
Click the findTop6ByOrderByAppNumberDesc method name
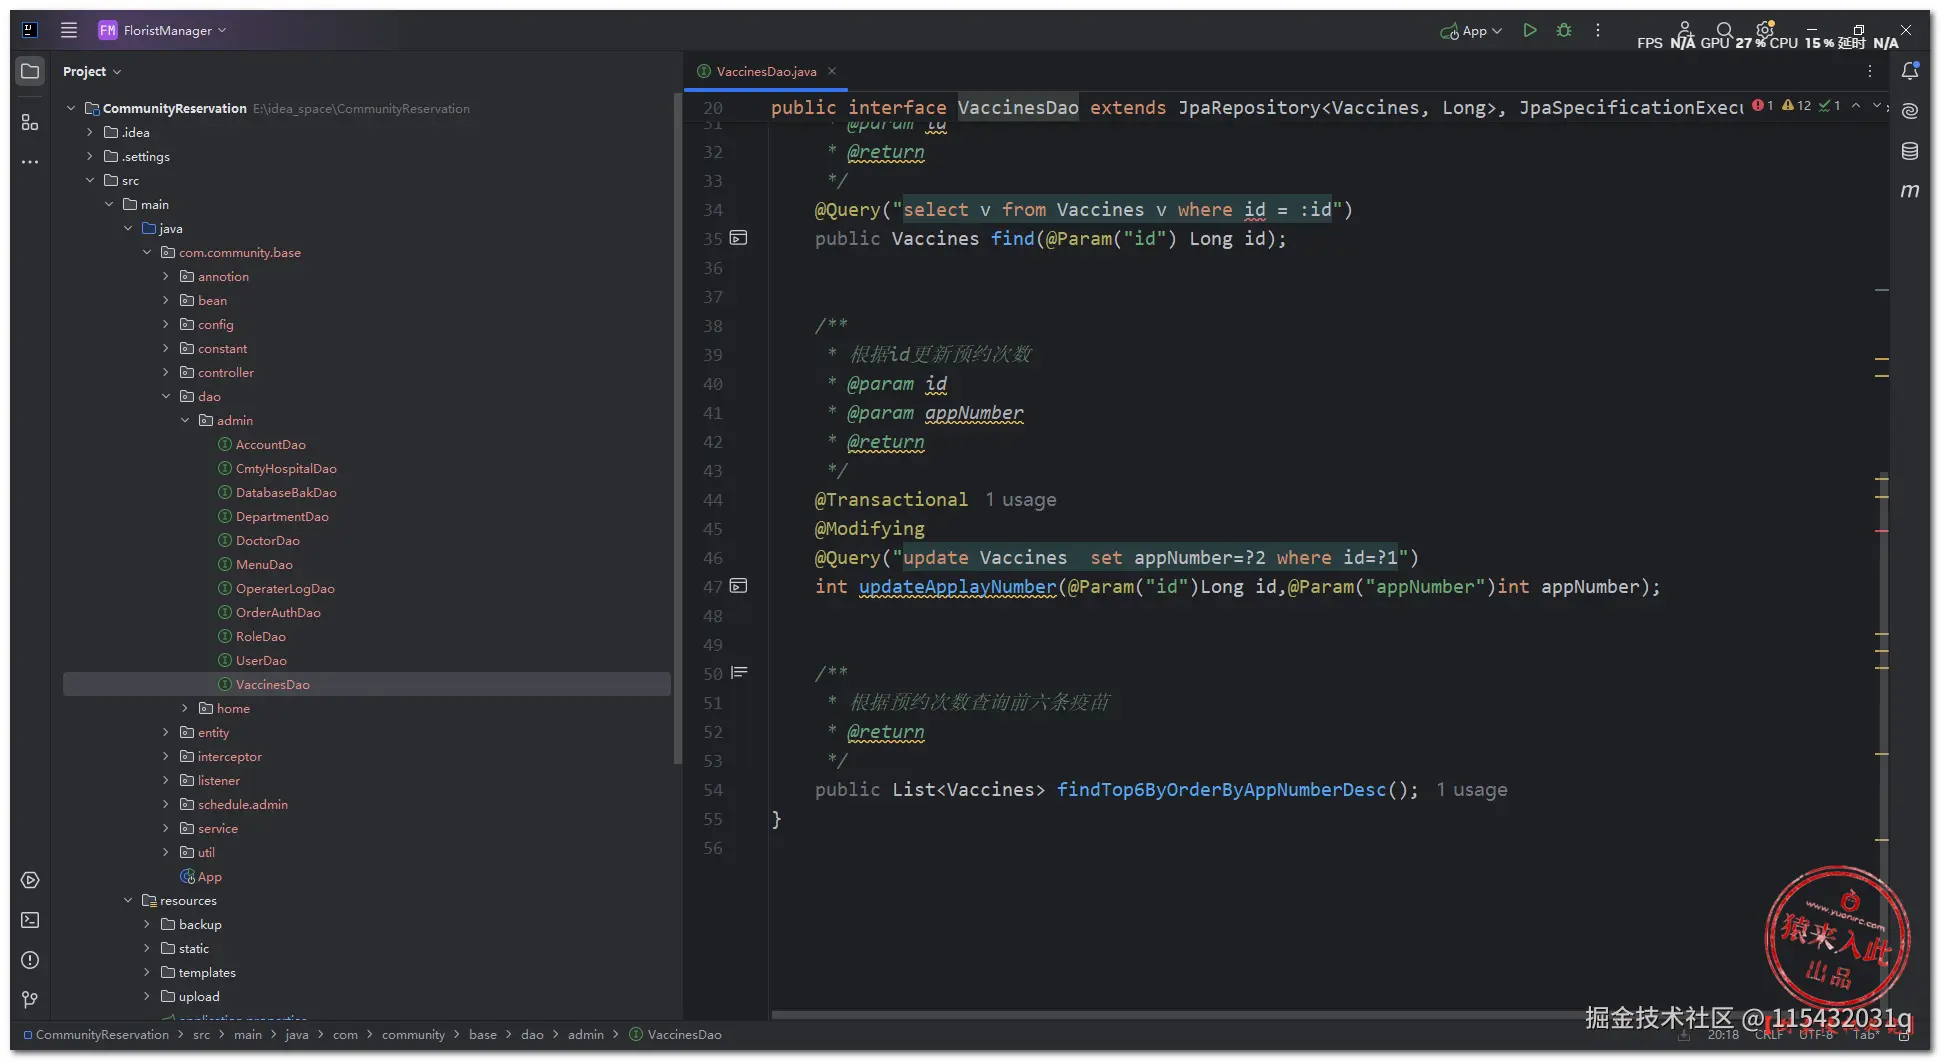point(1222,790)
